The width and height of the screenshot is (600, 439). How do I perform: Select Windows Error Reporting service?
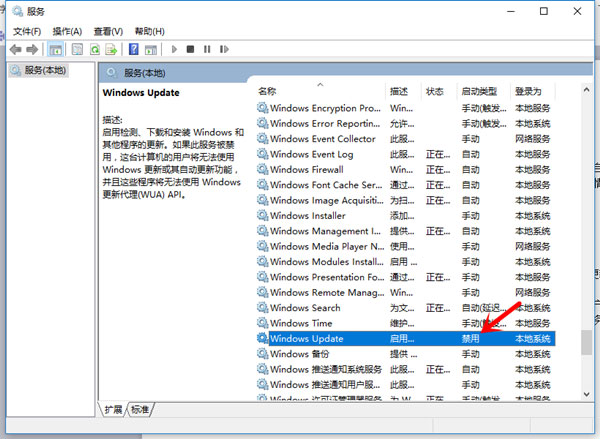(406, 124)
